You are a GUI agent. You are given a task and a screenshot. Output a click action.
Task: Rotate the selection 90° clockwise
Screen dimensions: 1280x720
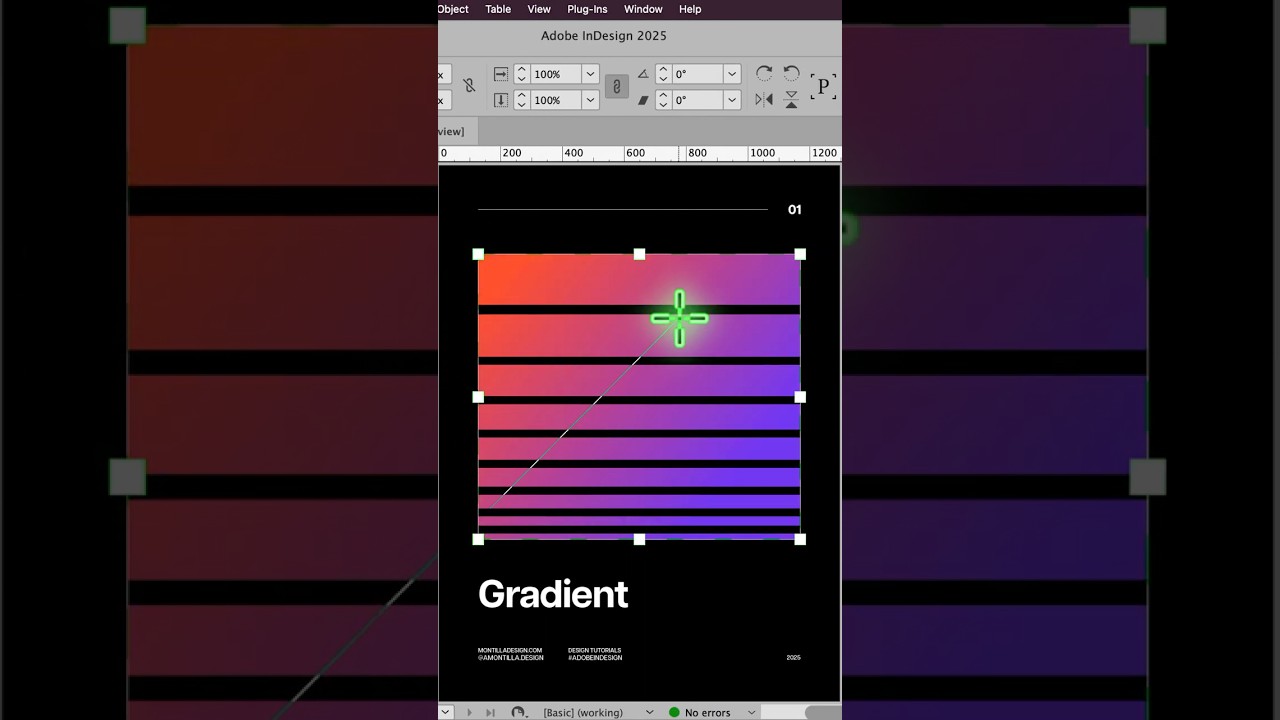click(x=764, y=73)
